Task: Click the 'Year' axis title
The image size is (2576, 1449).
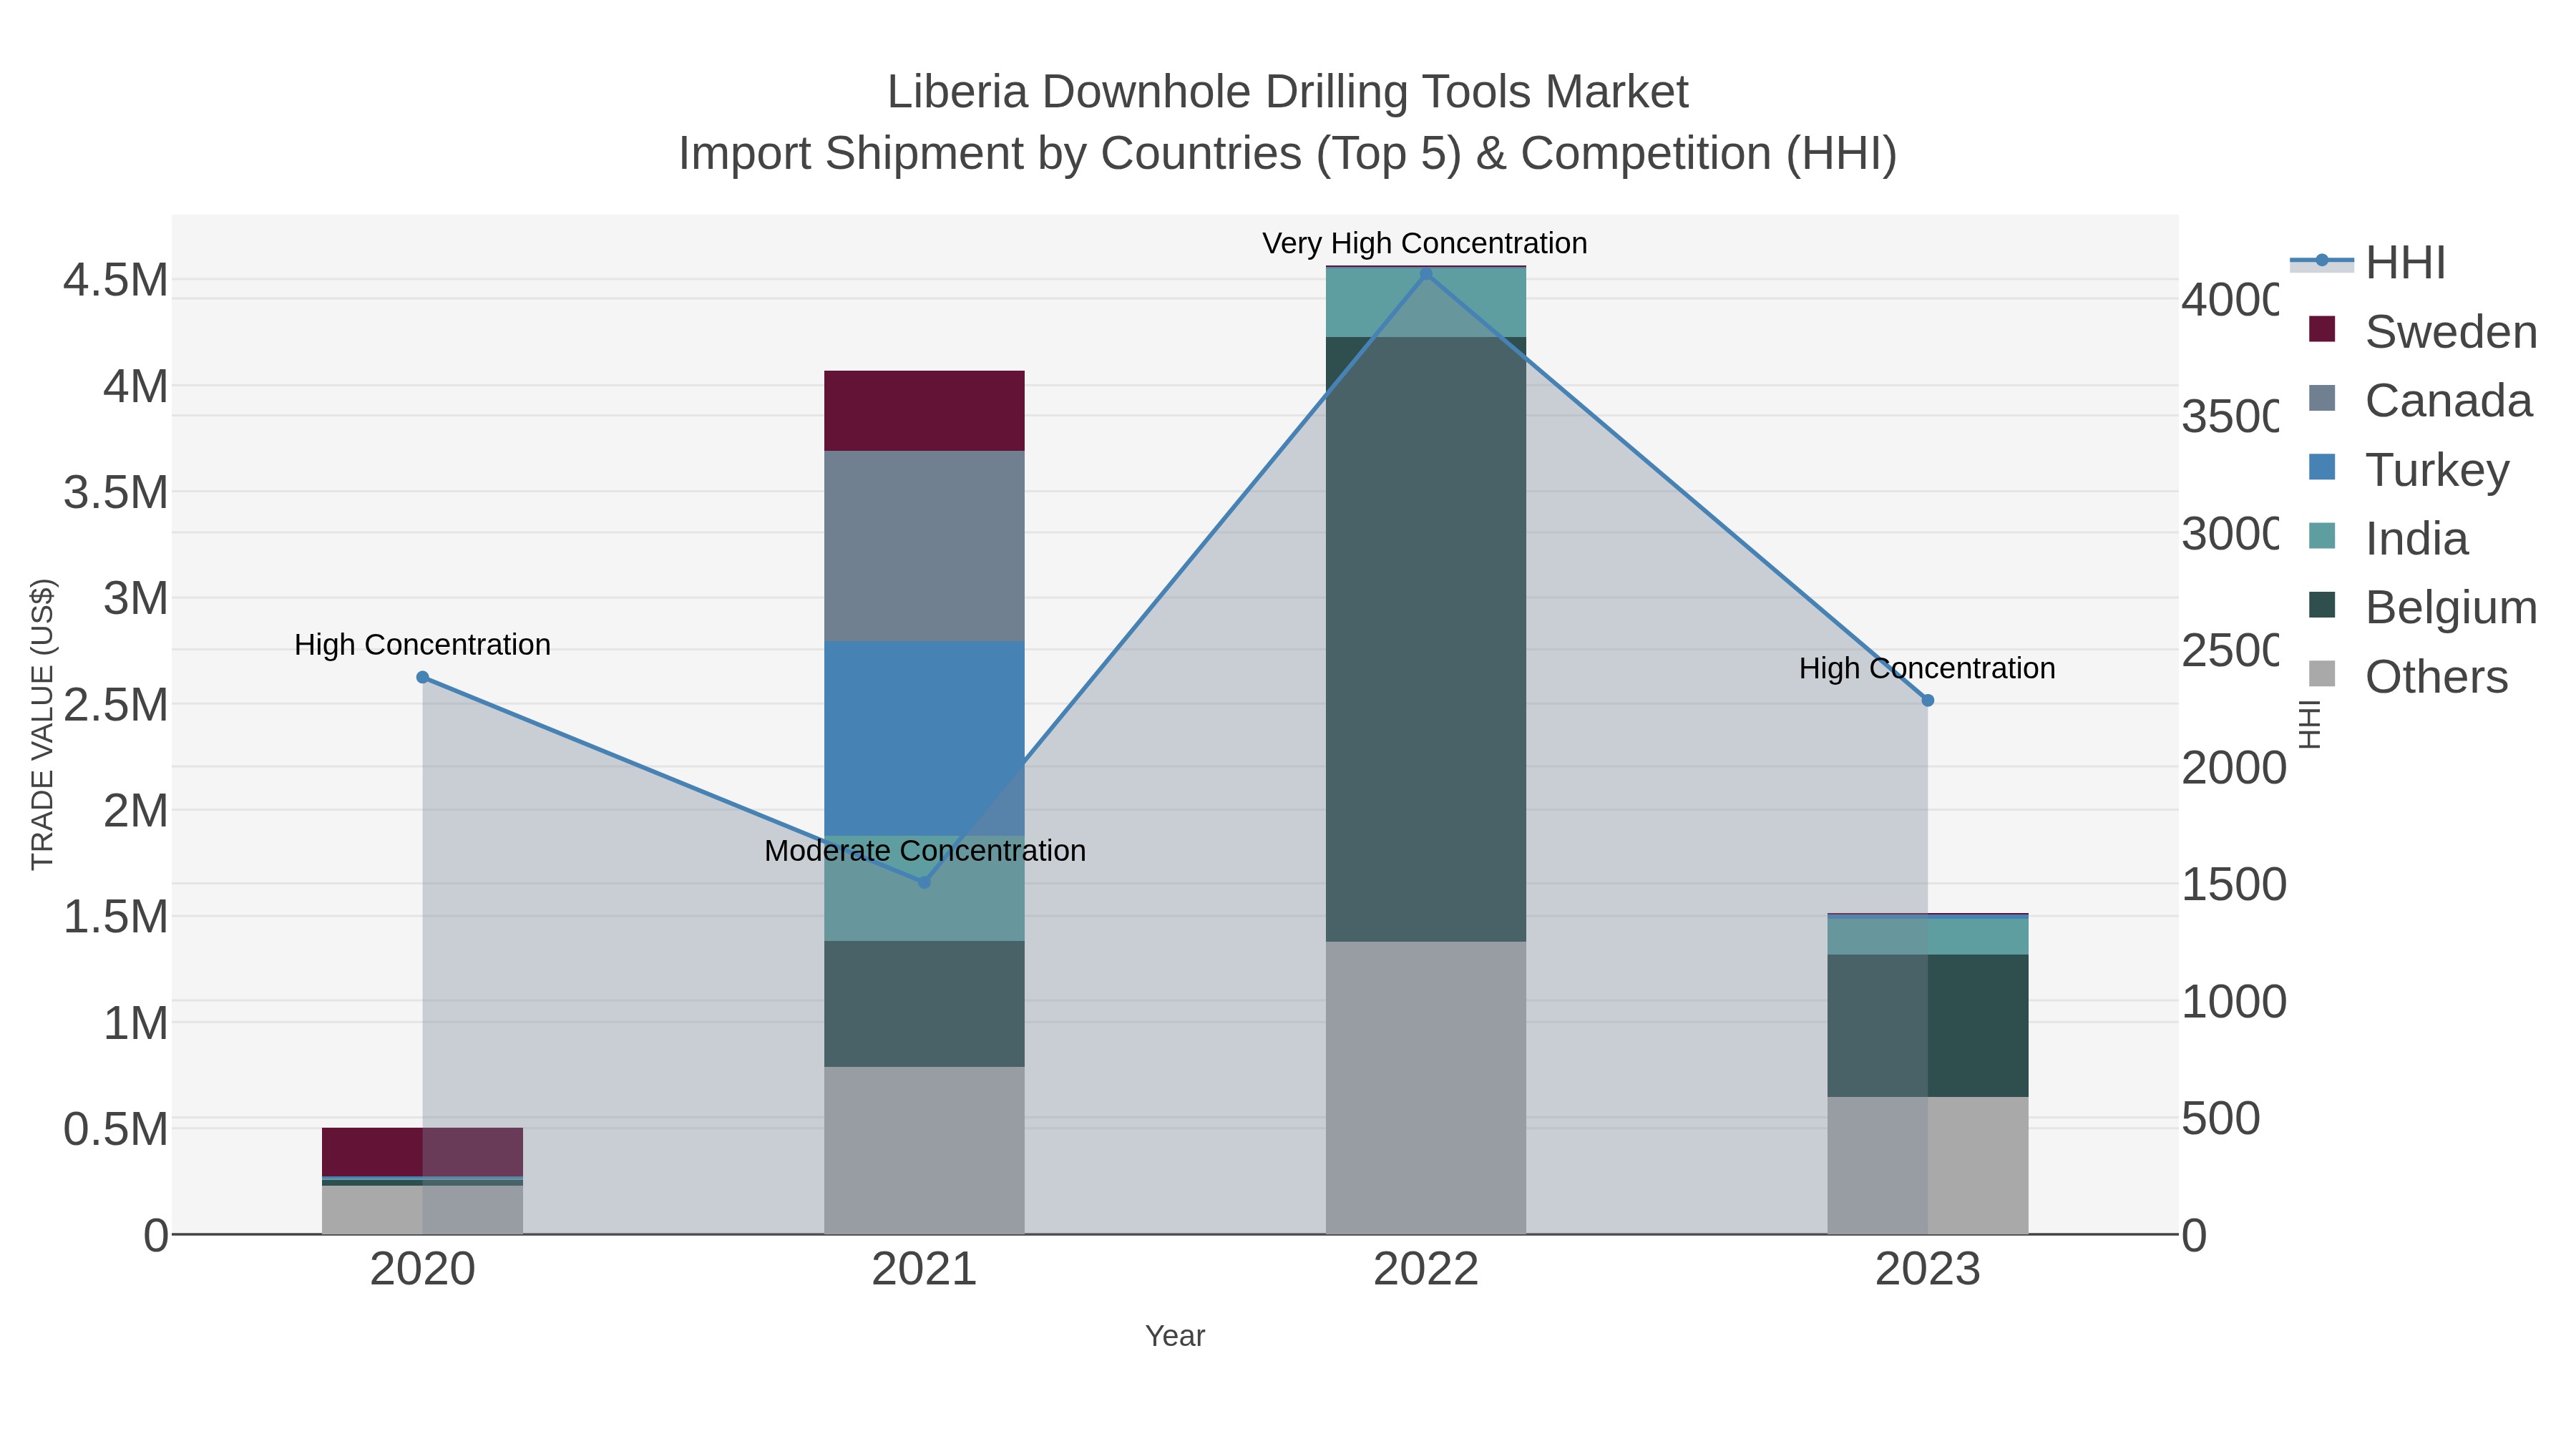Action: (x=1175, y=1336)
